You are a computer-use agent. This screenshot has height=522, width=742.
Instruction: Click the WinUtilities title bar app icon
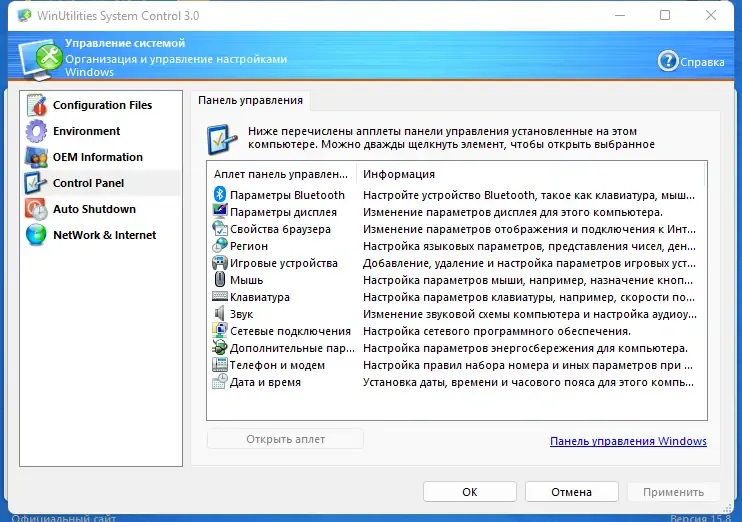pos(25,16)
